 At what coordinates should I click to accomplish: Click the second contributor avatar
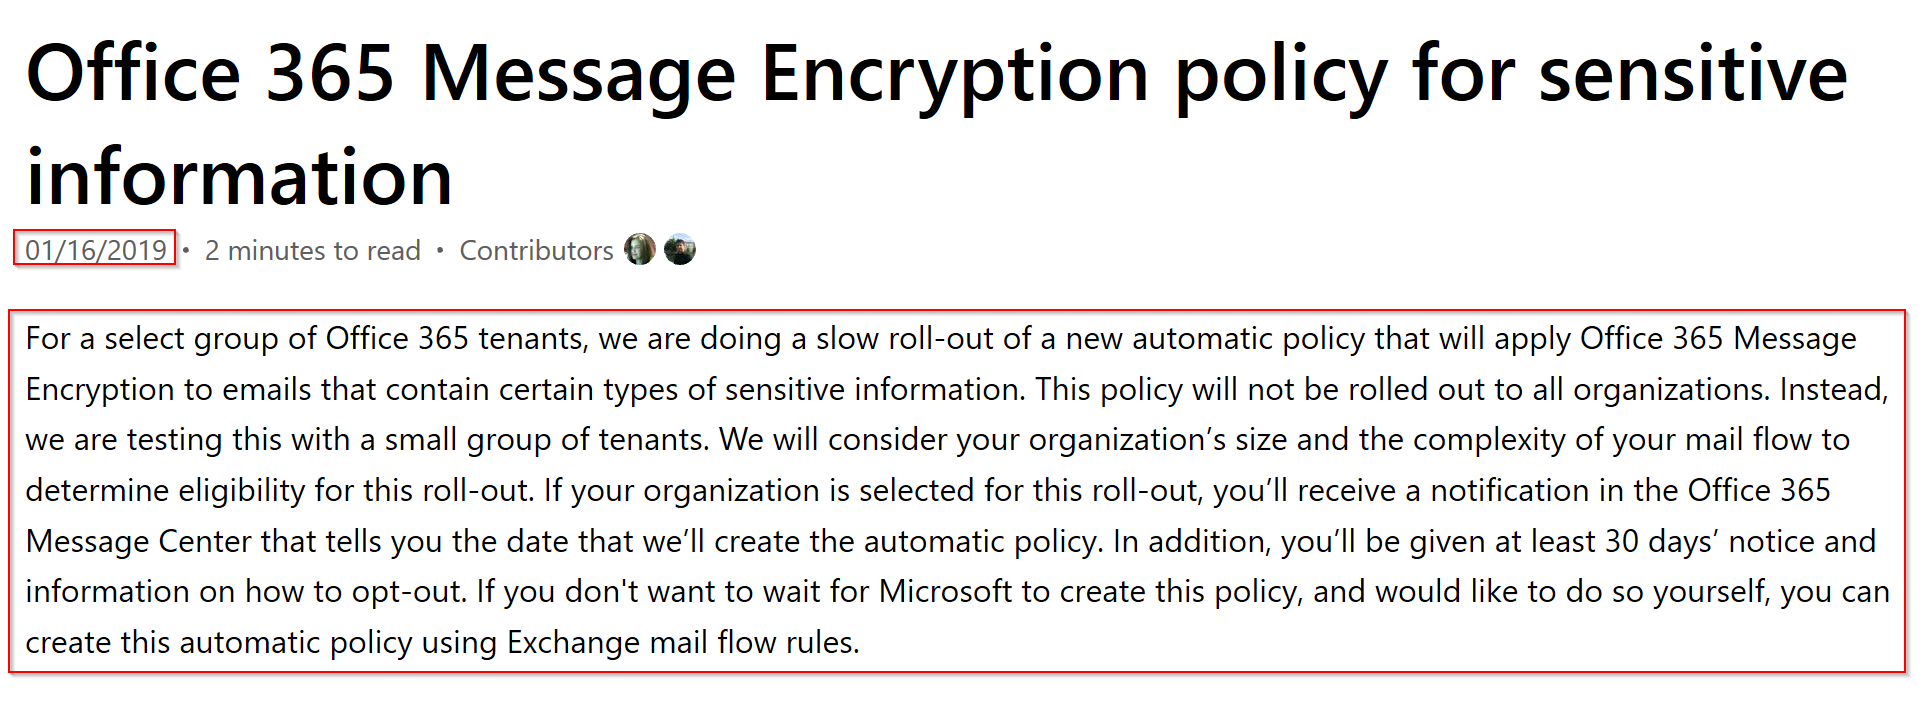click(x=680, y=249)
